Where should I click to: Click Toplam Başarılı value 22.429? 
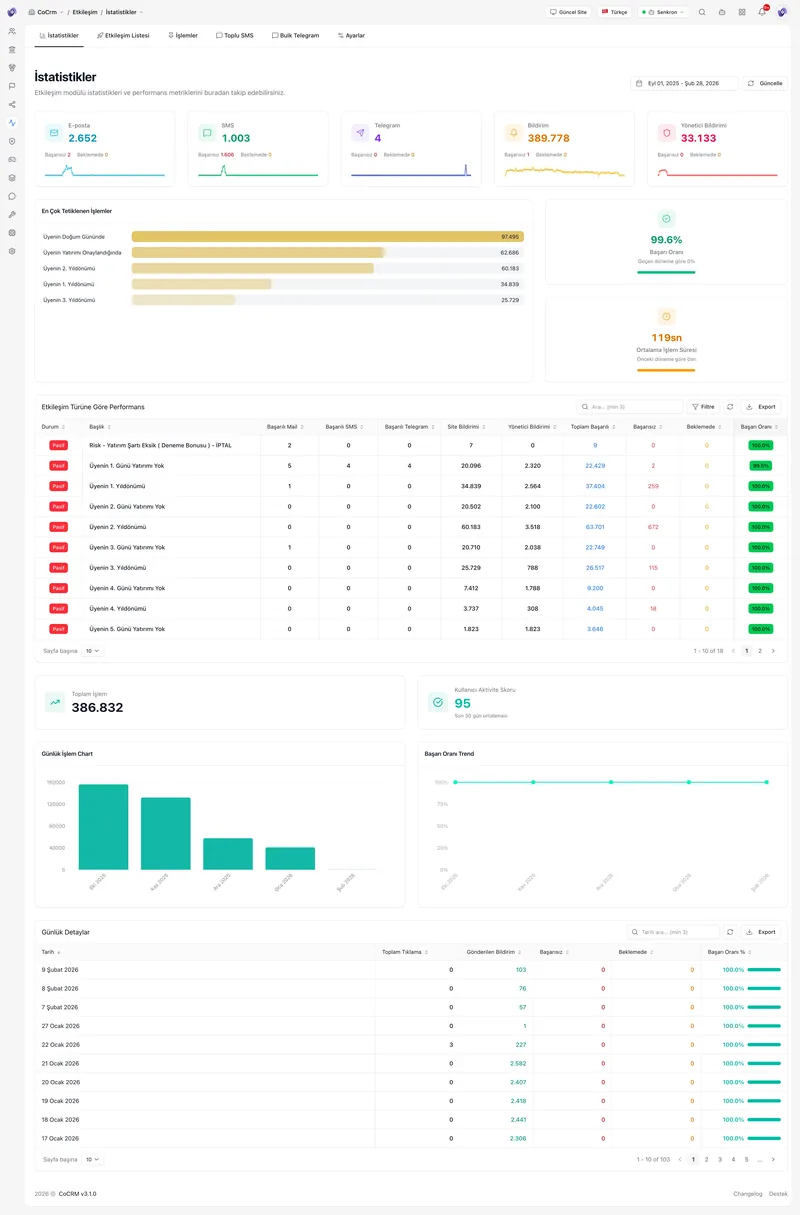click(x=595, y=466)
